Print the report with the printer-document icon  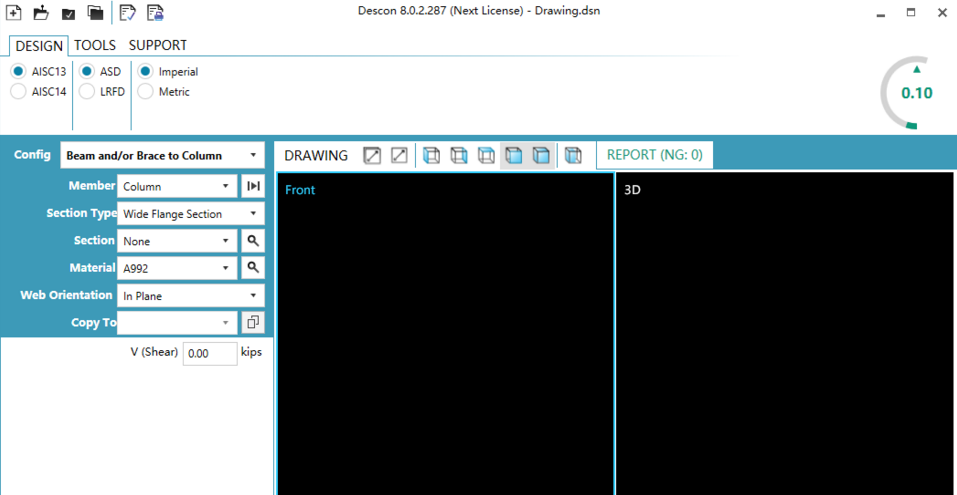click(x=155, y=12)
